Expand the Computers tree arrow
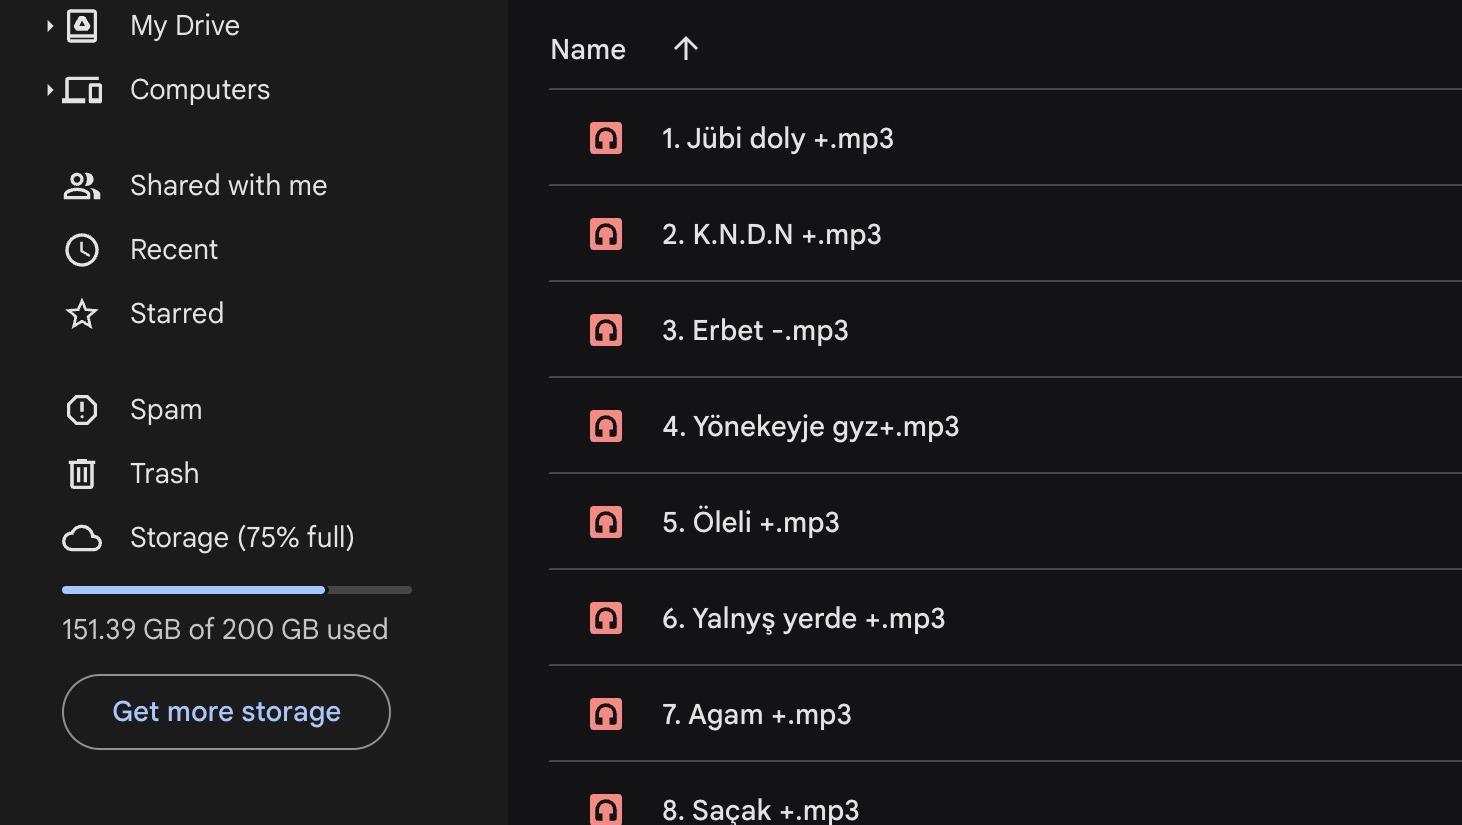 pos(49,90)
